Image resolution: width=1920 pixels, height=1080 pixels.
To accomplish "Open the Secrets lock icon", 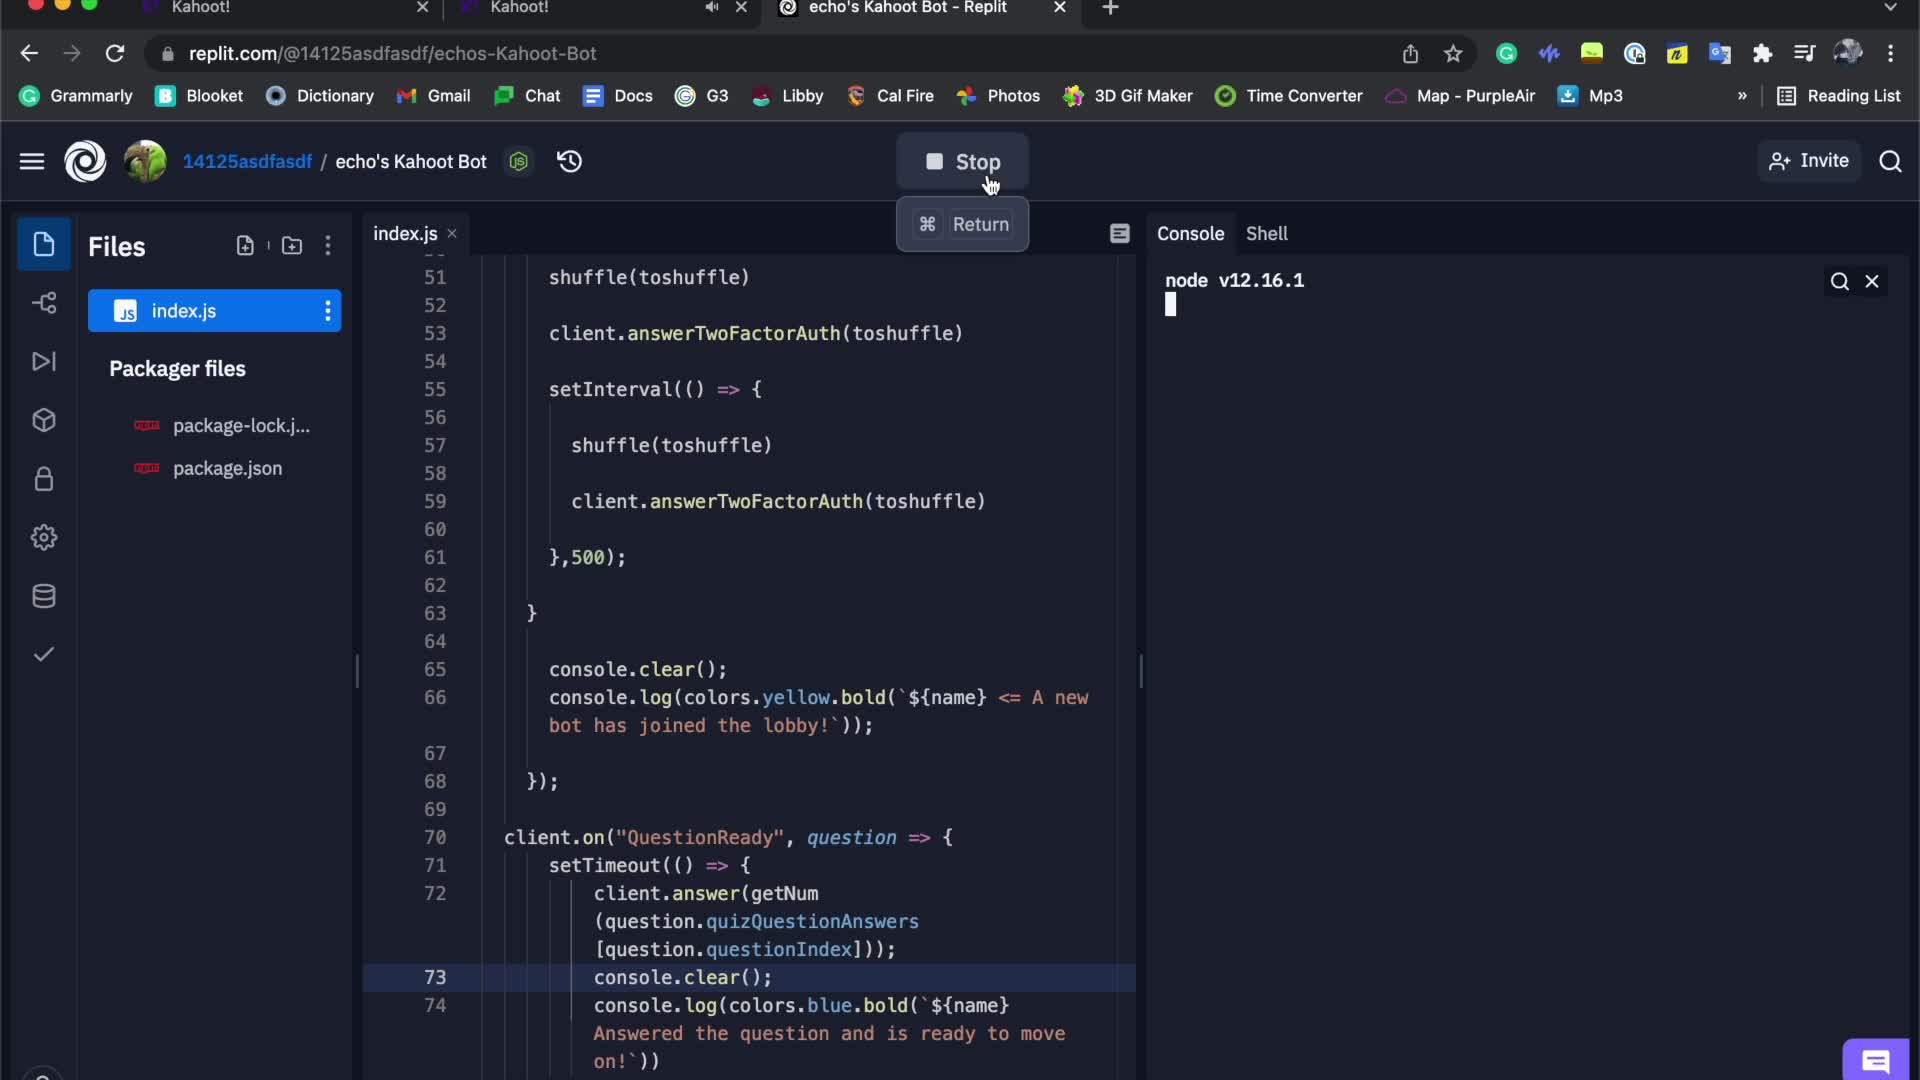I will (x=44, y=479).
